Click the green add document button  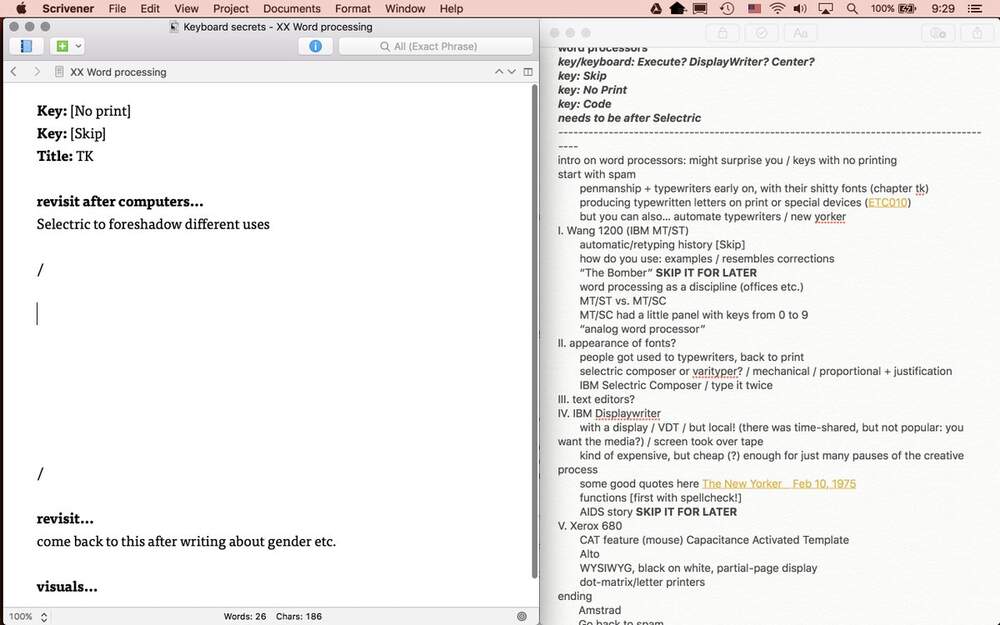62,46
